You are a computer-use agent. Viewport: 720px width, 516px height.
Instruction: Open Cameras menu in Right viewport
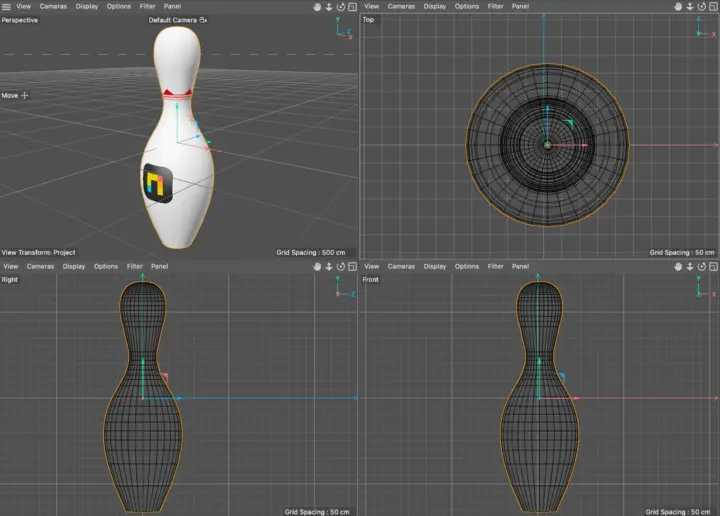coord(40,266)
